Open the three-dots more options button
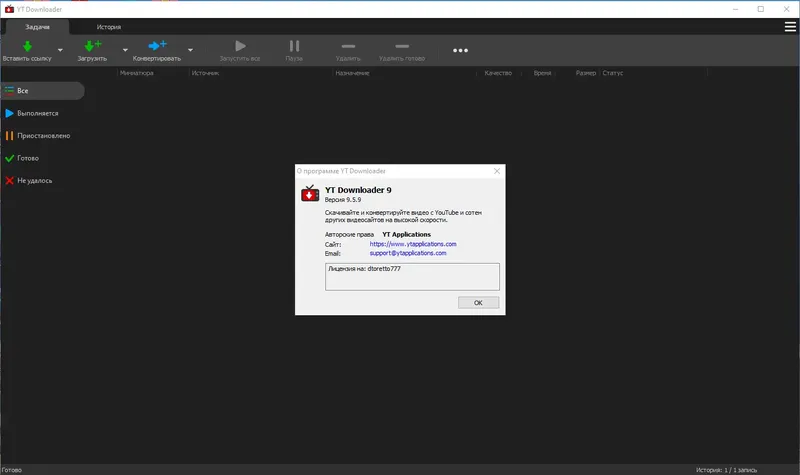800x475 pixels. pos(460,50)
